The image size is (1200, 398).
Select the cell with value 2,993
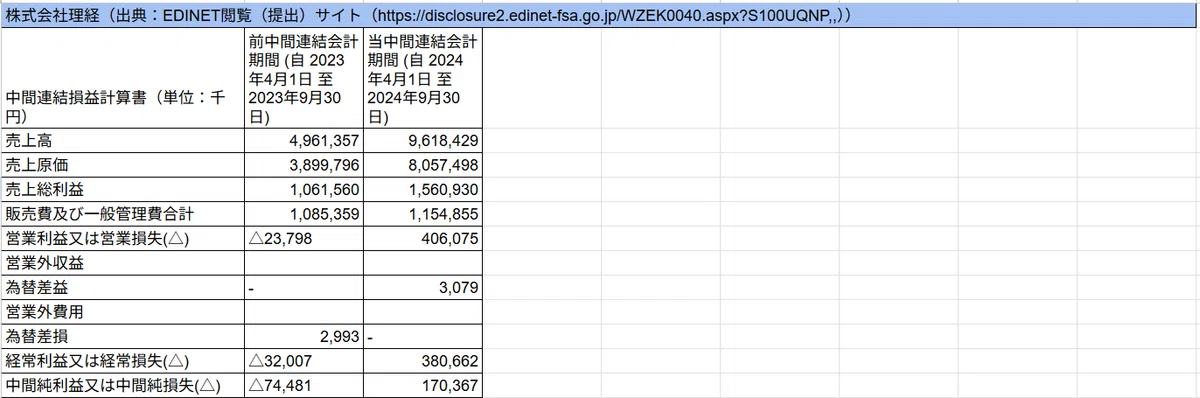pos(304,337)
